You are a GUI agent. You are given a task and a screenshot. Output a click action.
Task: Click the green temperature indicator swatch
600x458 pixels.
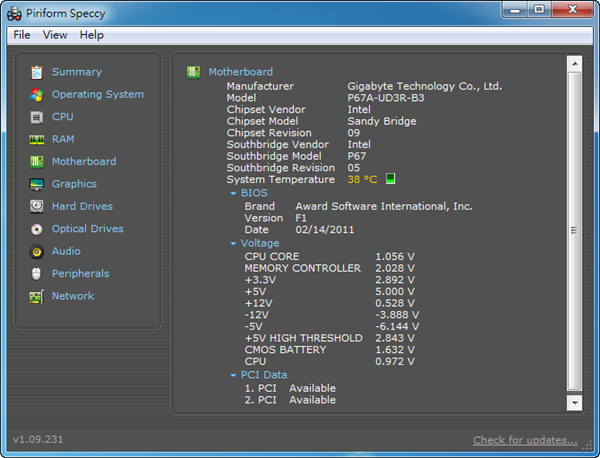pyautogui.click(x=391, y=179)
